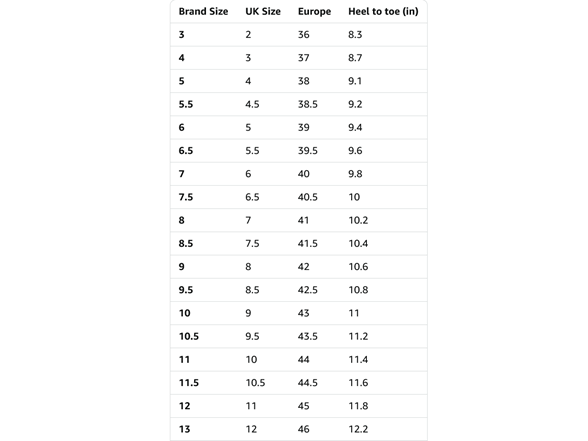Select brand size 3 row label
The image size is (588, 441).
(x=182, y=35)
